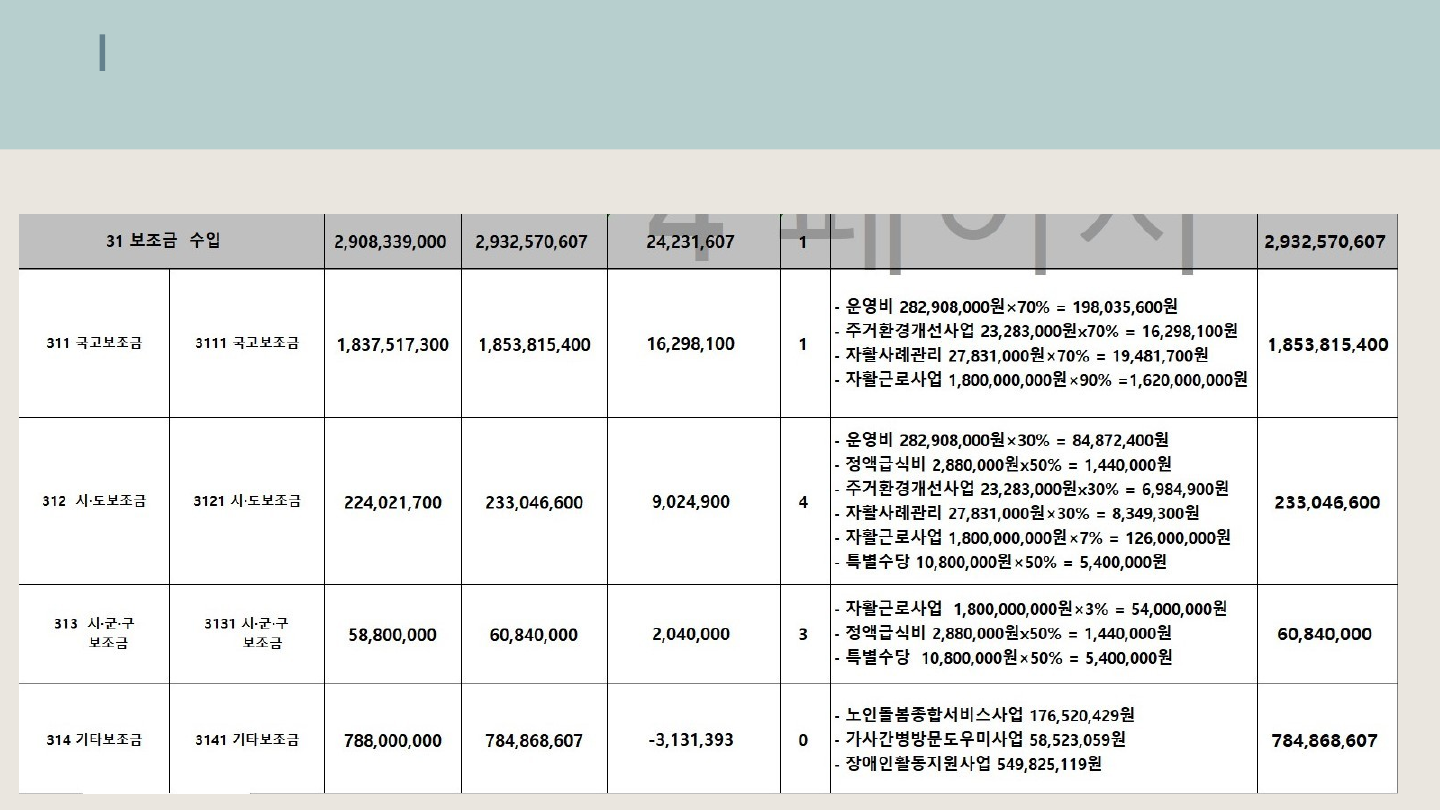Click the "314 기타보조금" cell
Image resolution: width=1440 pixels, height=810 pixels.
[x=94, y=740]
